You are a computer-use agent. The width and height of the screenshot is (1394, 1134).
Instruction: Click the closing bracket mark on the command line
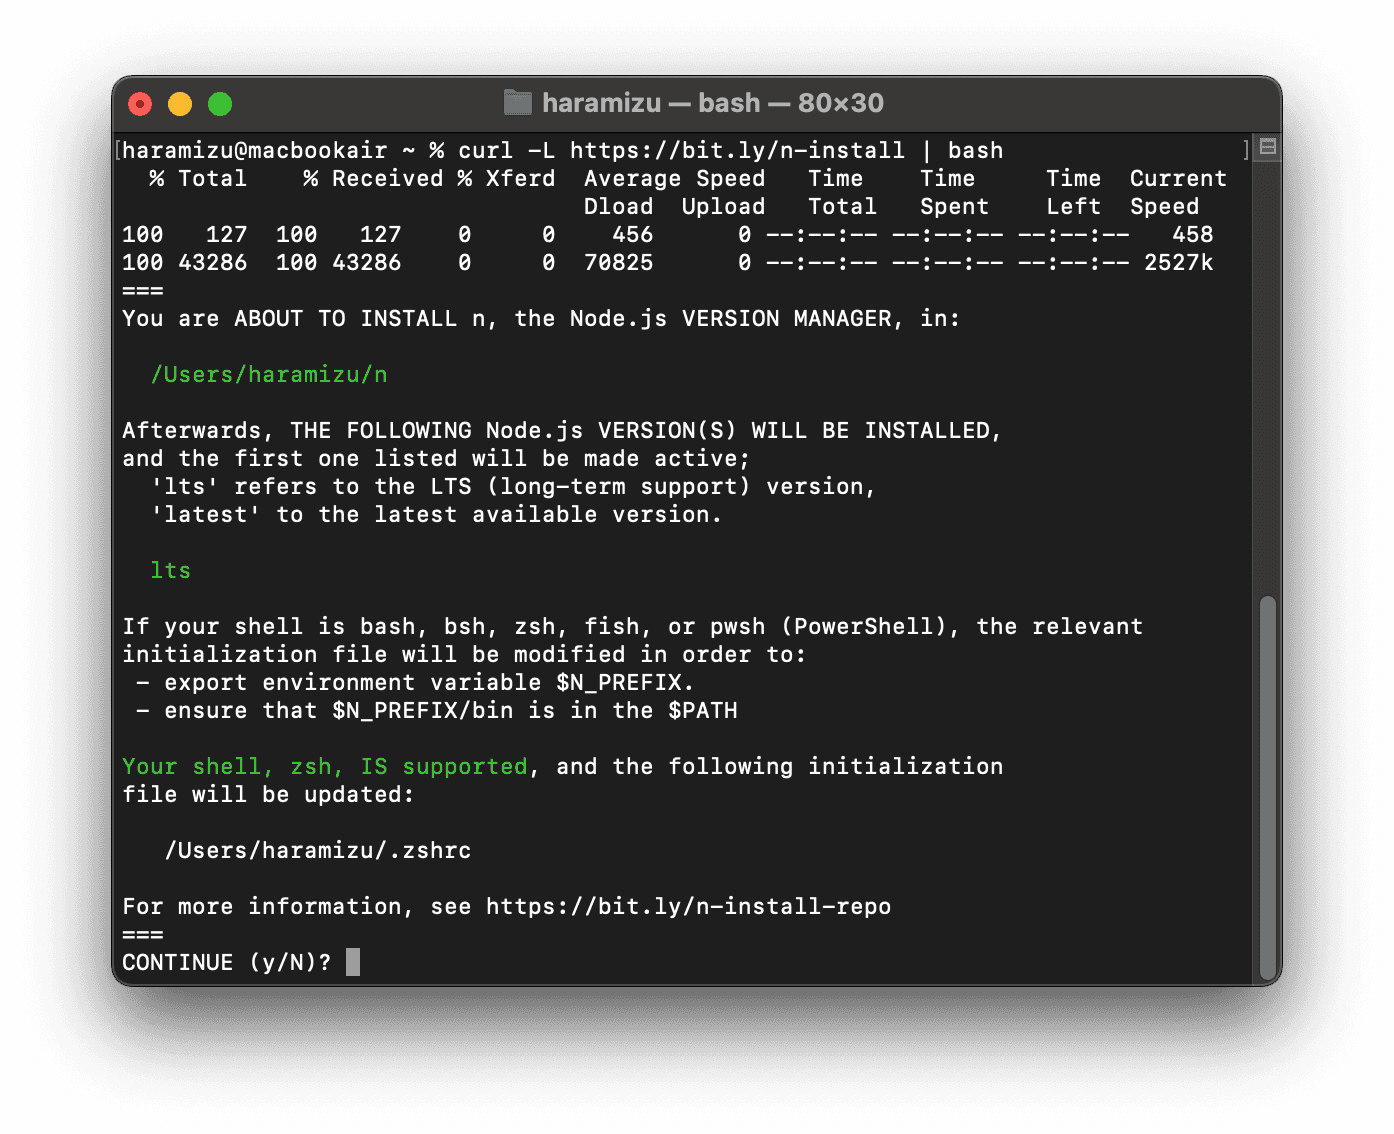click(1245, 150)
